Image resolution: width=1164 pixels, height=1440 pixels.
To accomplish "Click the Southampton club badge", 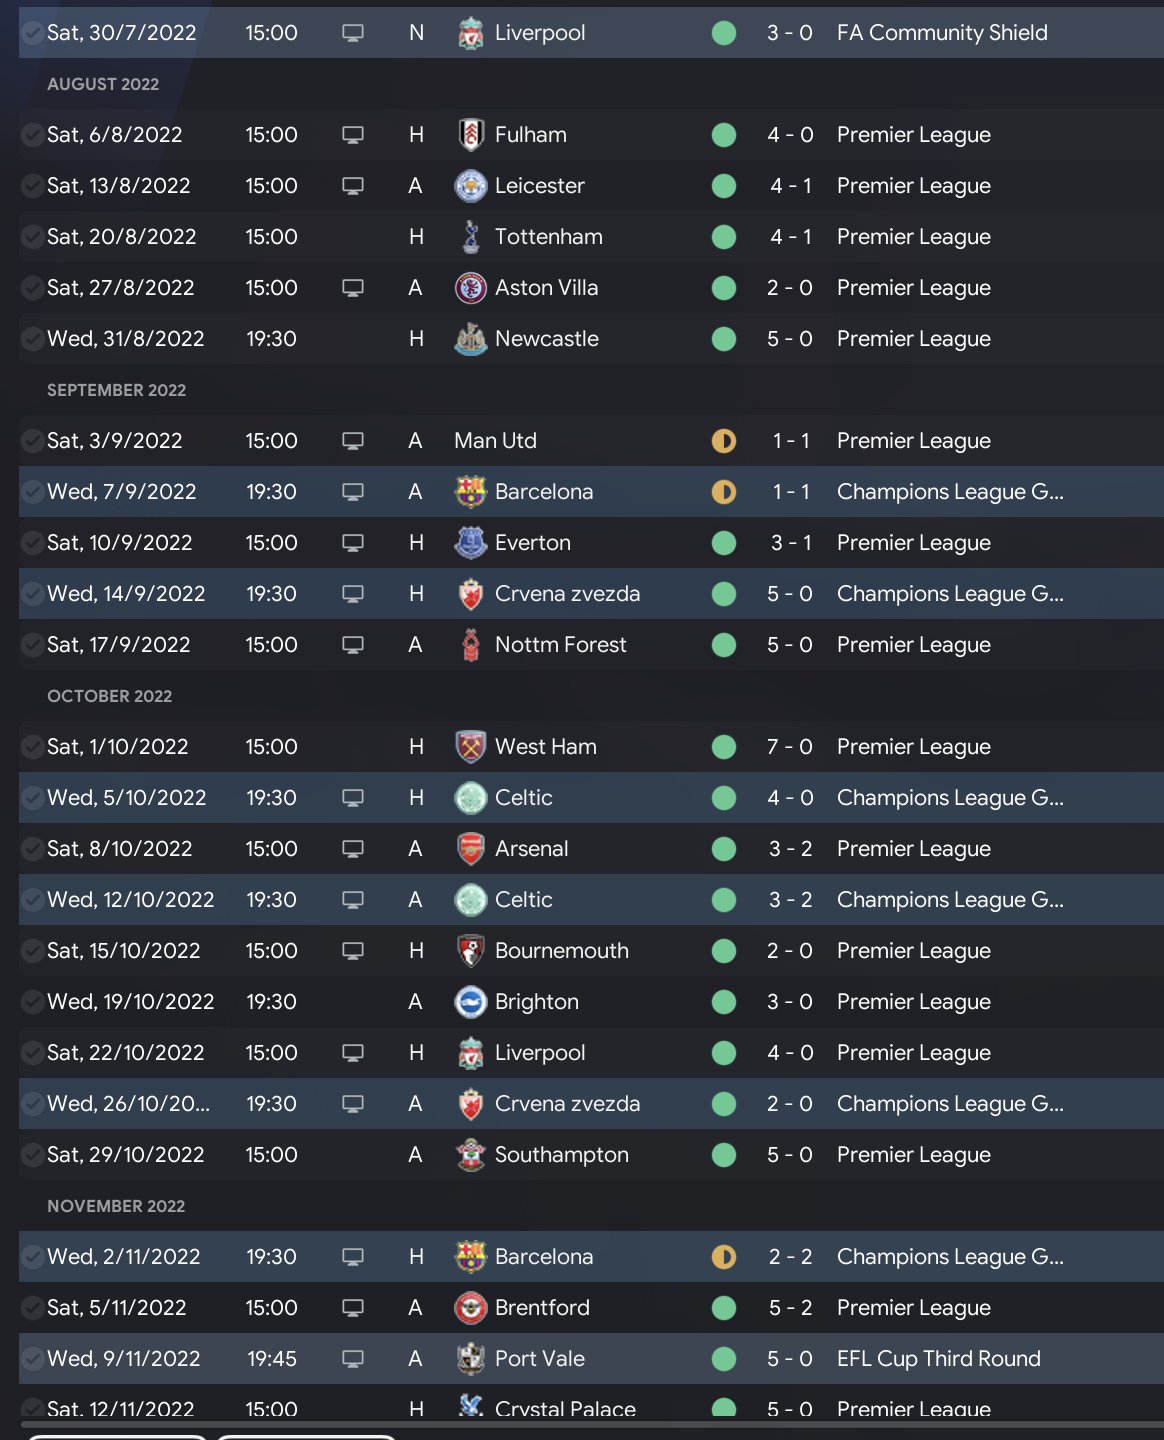I will coord(470,1155).
